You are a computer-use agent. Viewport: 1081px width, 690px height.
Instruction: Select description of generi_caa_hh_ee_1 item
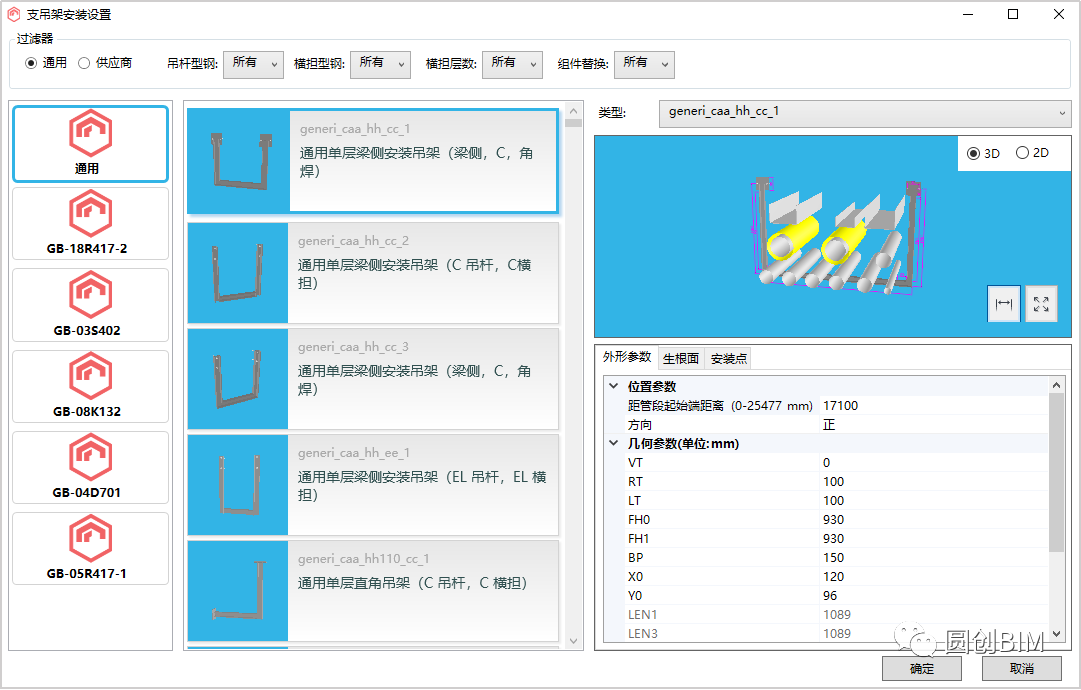pyautogui.click(x=422, y=485)
